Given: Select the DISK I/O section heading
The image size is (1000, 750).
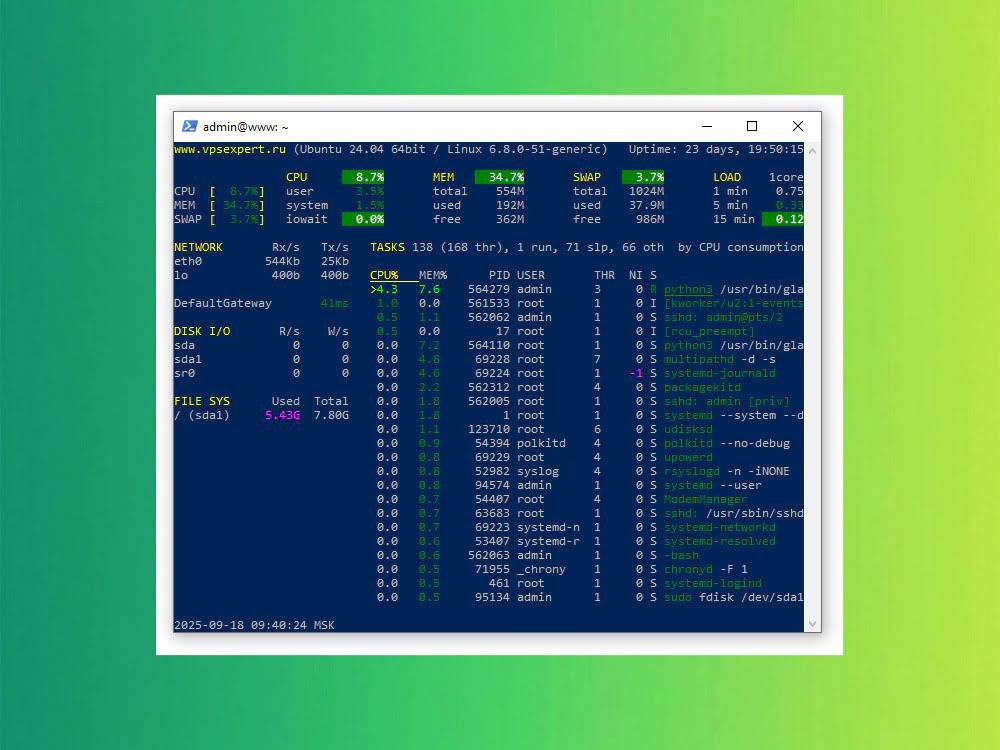Looking at the screenshot, I should pos(202,332).
